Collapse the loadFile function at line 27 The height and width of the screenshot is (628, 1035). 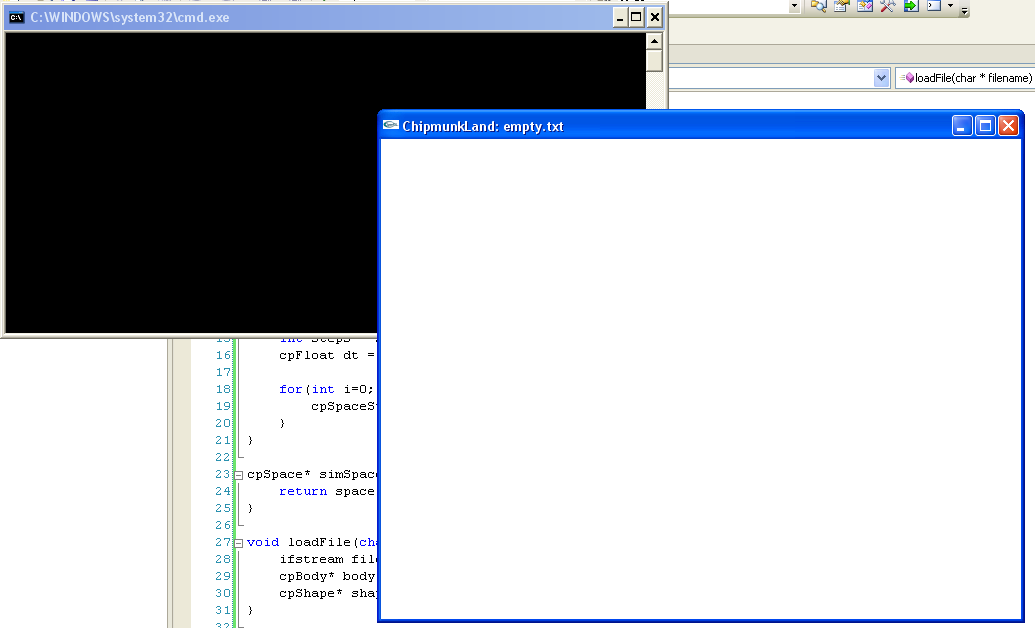(x=239, y=543)
